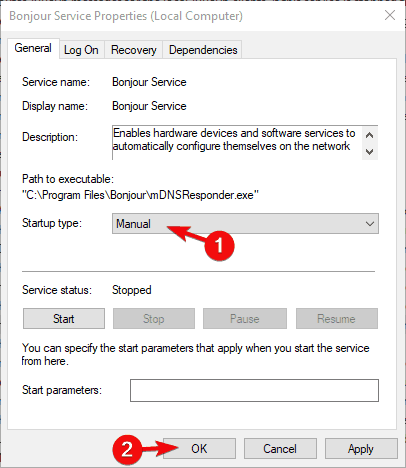The height and width of the screenshot is (468, 406).
Task: Click the greyed-out Pause button
Action: (245, 319)
